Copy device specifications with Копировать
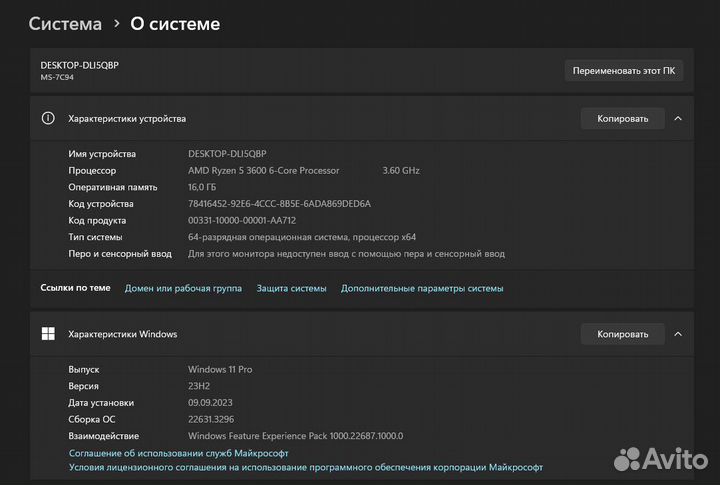 [622, 118]
